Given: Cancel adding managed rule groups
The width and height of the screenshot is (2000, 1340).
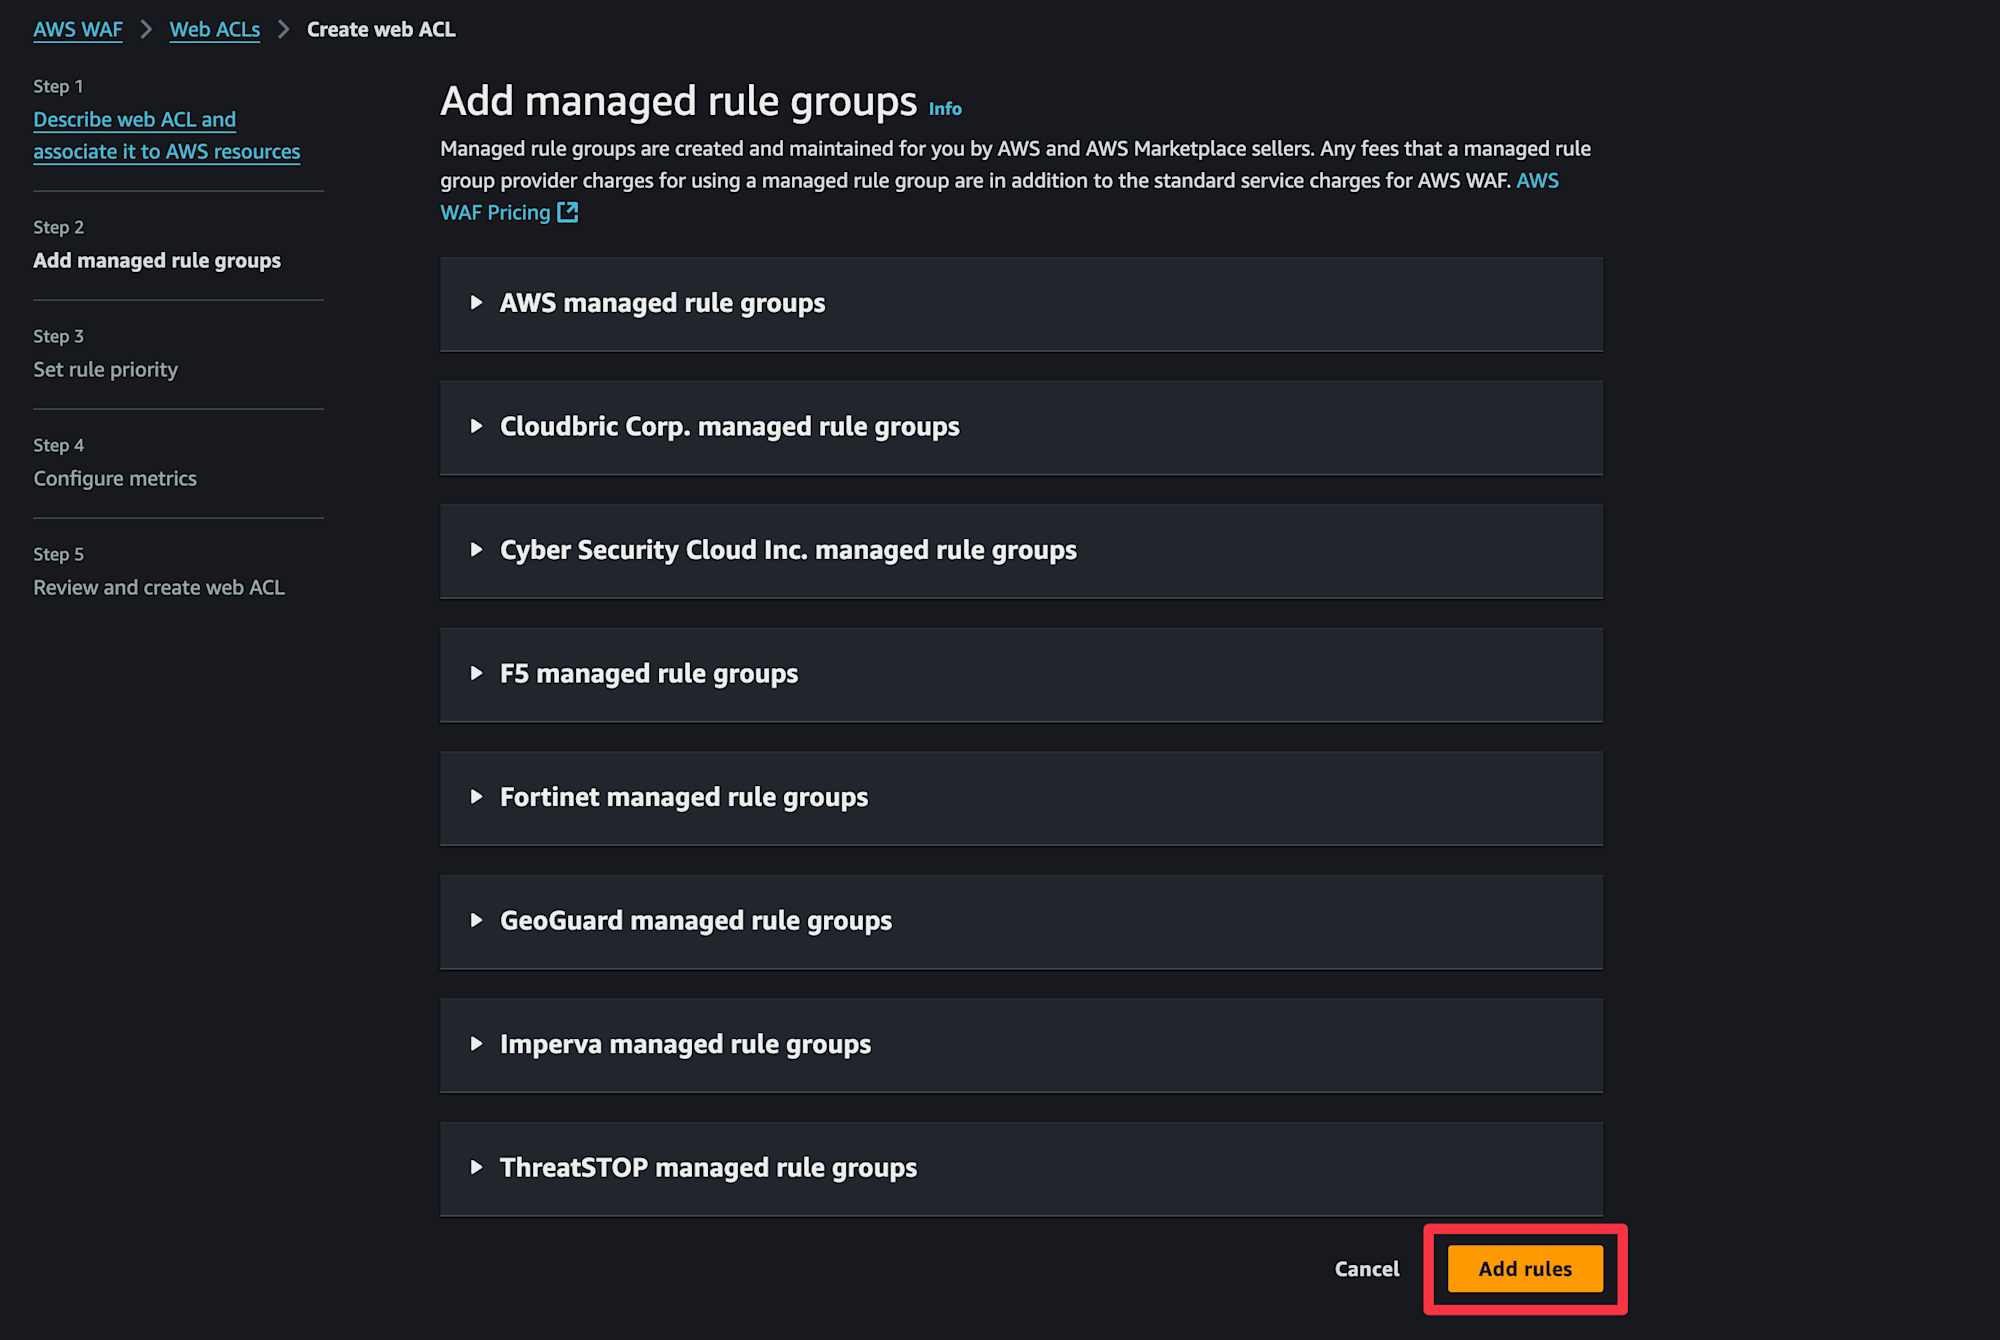Looking at the screenshot, I should [x=1367, y=1269].
